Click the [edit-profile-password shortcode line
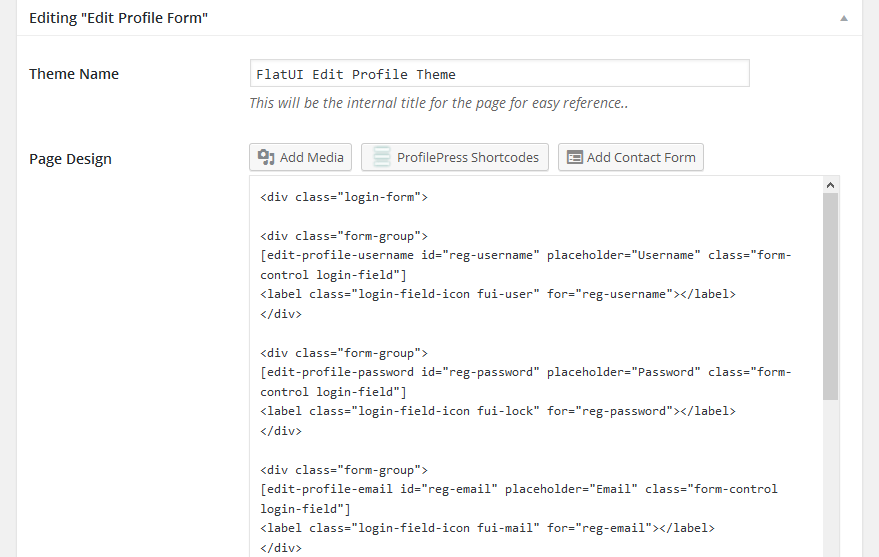This screenshot has width=879, height=557. click(x=526, y=372)
